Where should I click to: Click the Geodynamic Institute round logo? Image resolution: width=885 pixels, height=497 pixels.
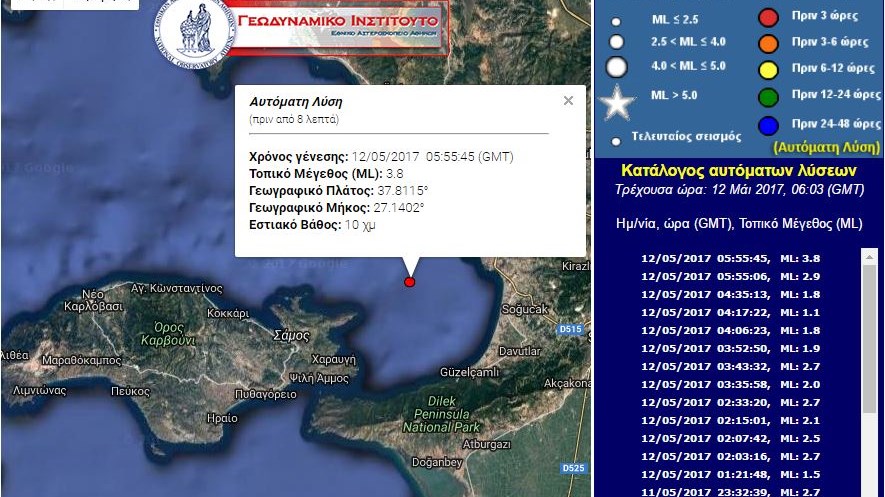(x=194, y=31)
